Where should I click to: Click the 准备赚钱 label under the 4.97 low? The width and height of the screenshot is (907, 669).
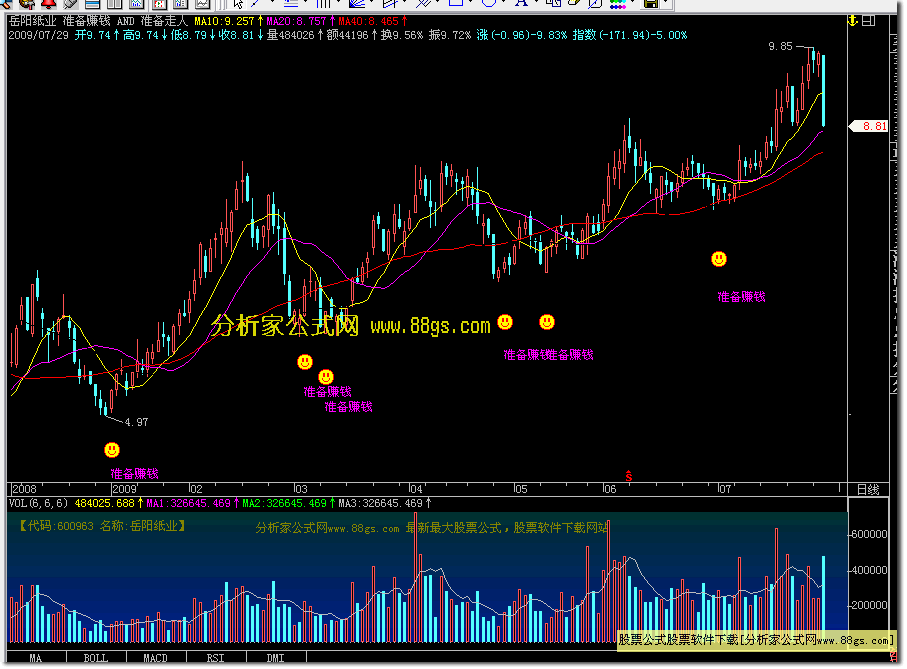[135, 474]
